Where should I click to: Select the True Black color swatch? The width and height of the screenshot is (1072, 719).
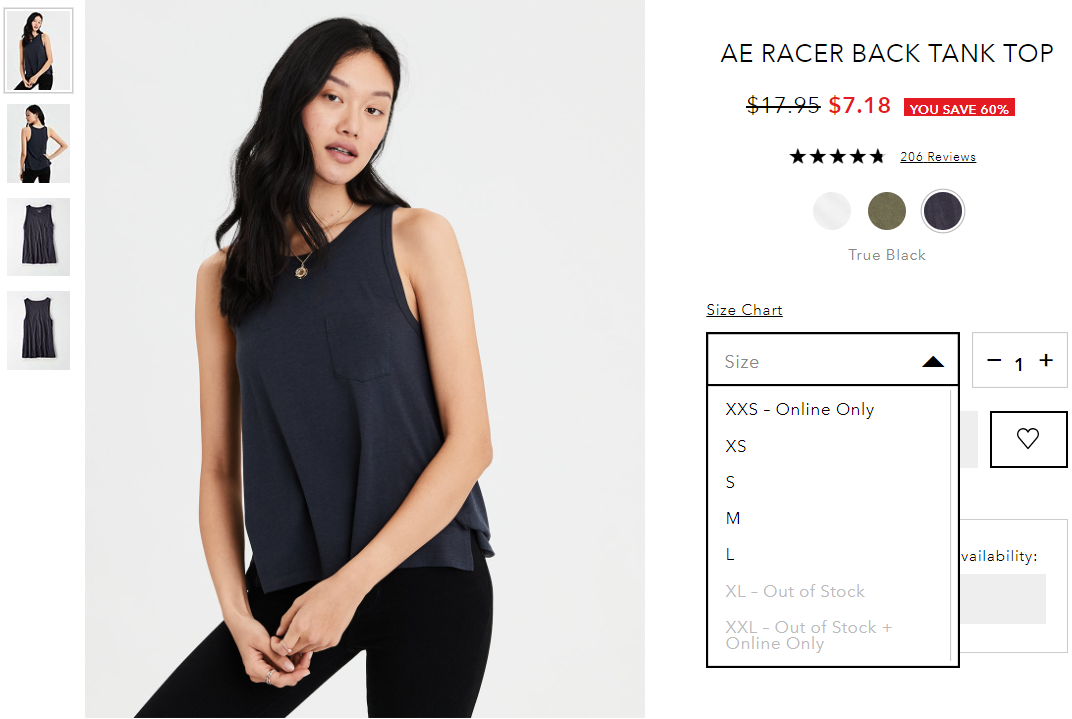[942, 211]
